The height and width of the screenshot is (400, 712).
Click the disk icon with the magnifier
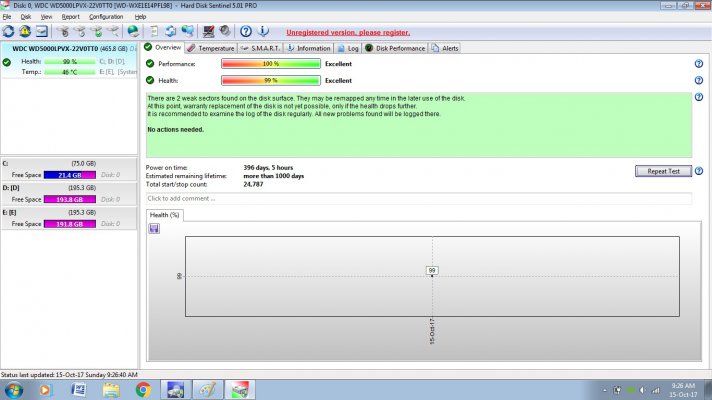(114, 31)
